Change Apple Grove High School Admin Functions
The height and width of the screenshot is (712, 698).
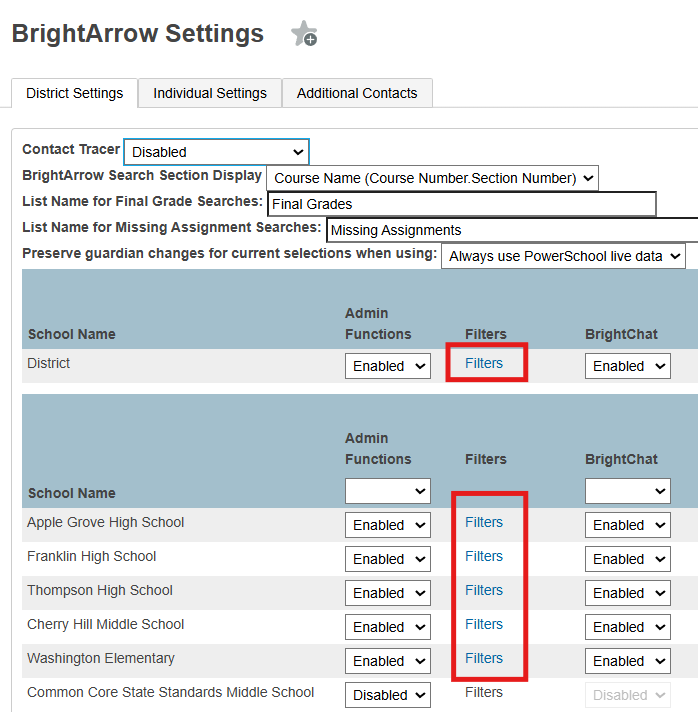(x=388, y=525)
